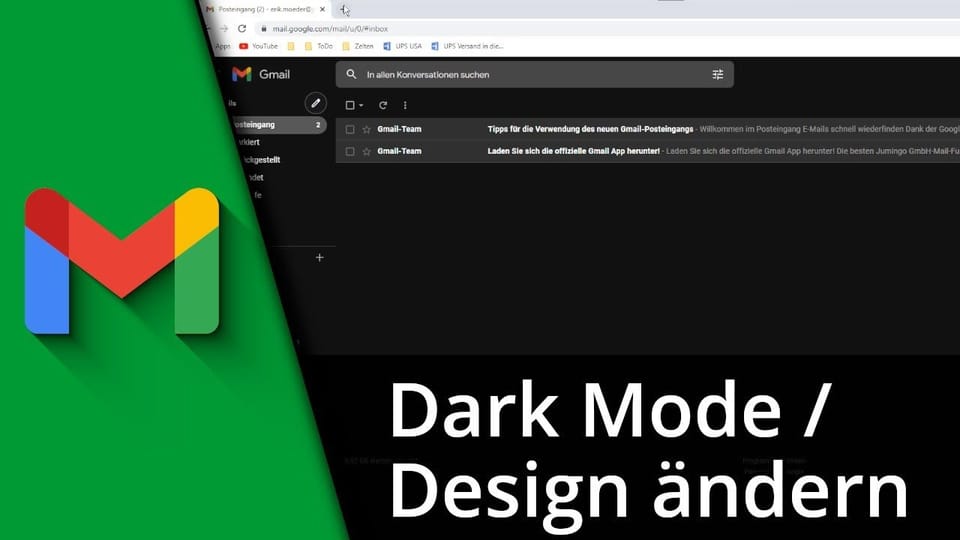This screenshot has width=960, height=540.
Task: Open the UPS USA bookmark
Action: tap(402, 46)
